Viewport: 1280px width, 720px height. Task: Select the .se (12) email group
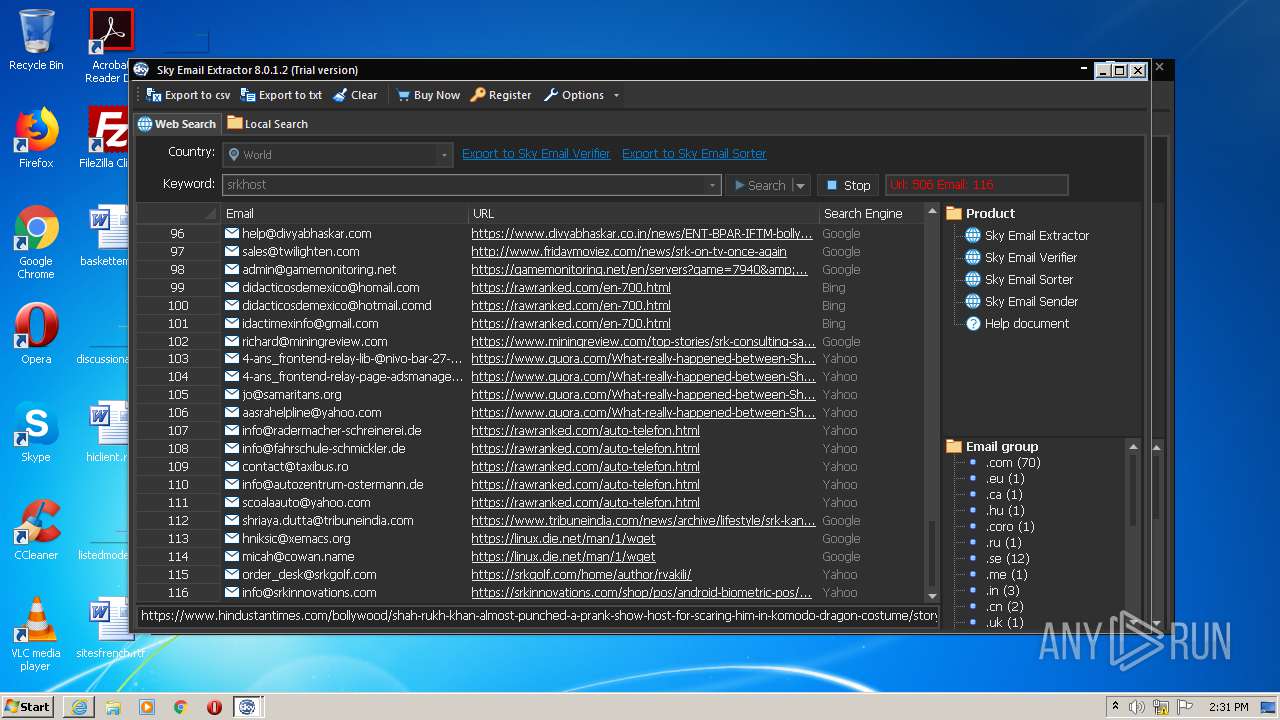[1007, 558]
